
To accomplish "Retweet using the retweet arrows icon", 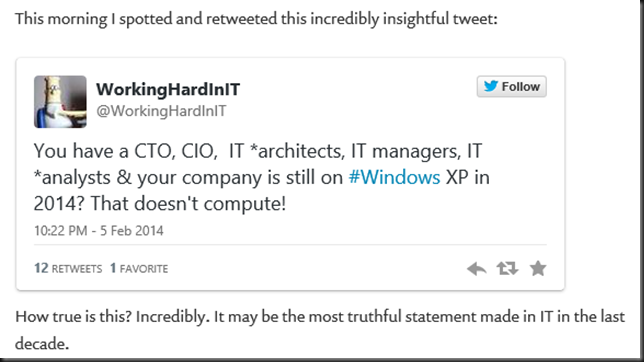I will [x=507, y=268].
